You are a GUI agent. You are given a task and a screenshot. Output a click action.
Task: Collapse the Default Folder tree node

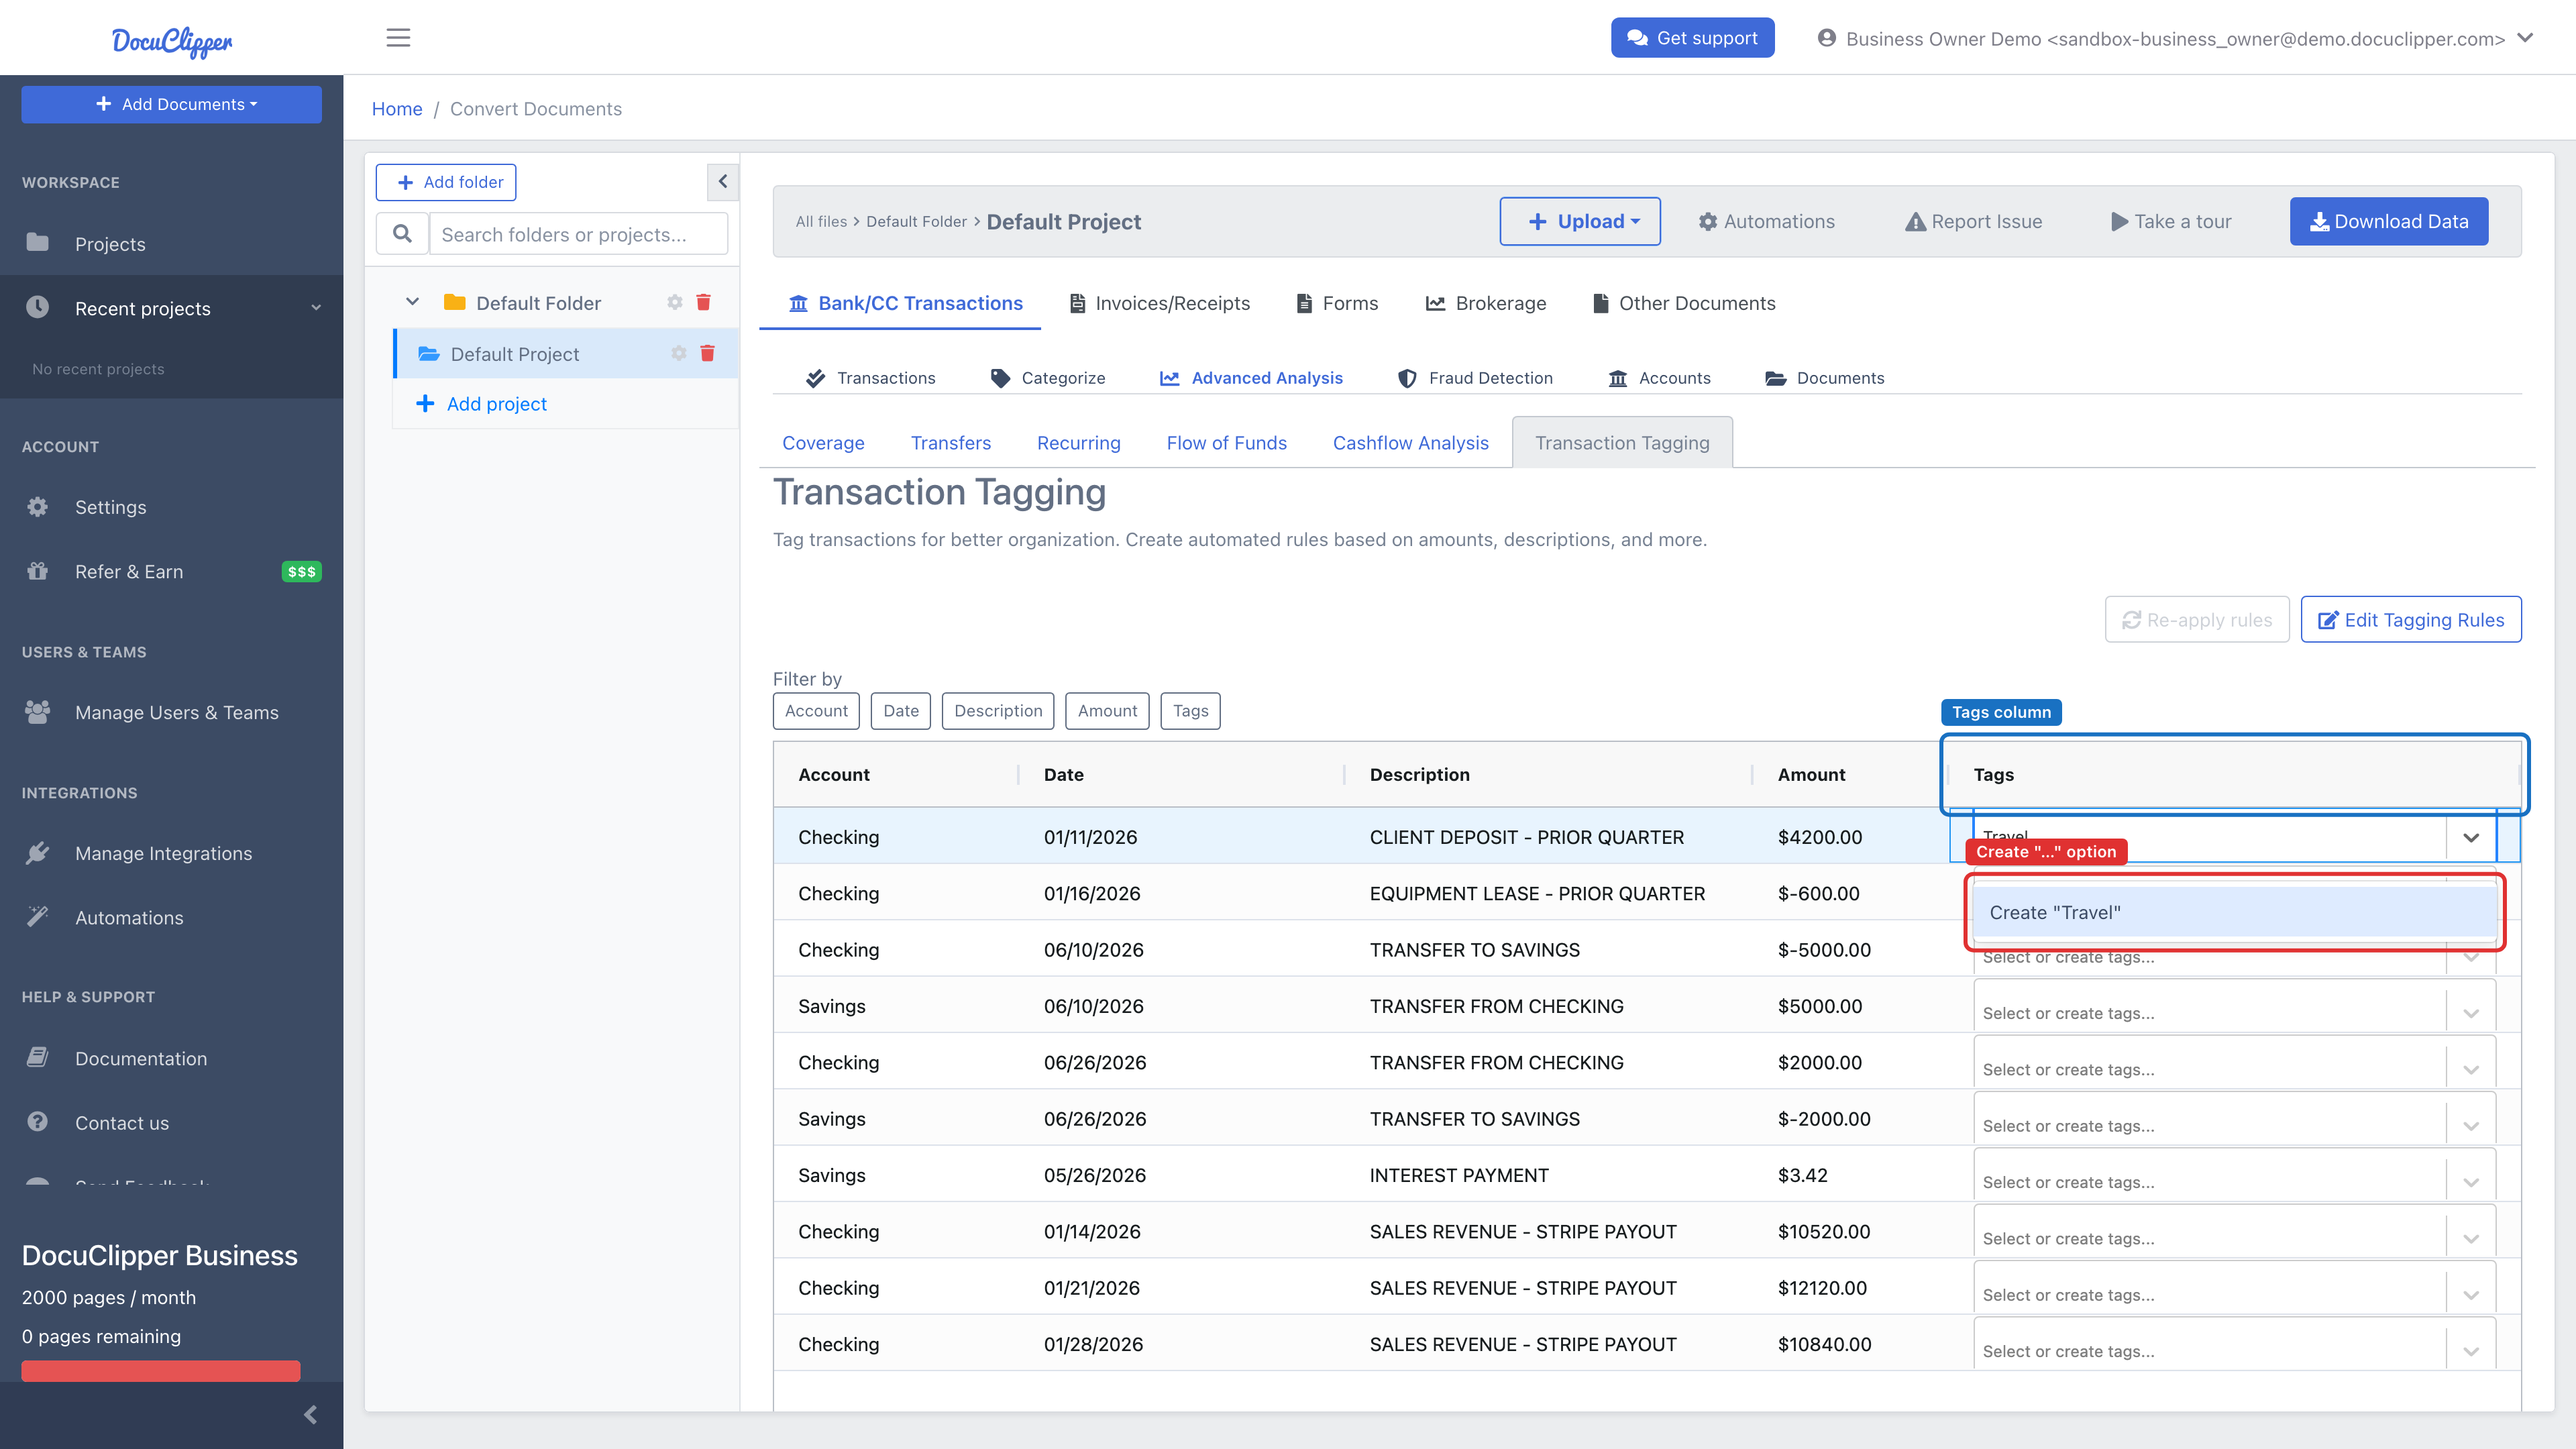click(412, 301)
